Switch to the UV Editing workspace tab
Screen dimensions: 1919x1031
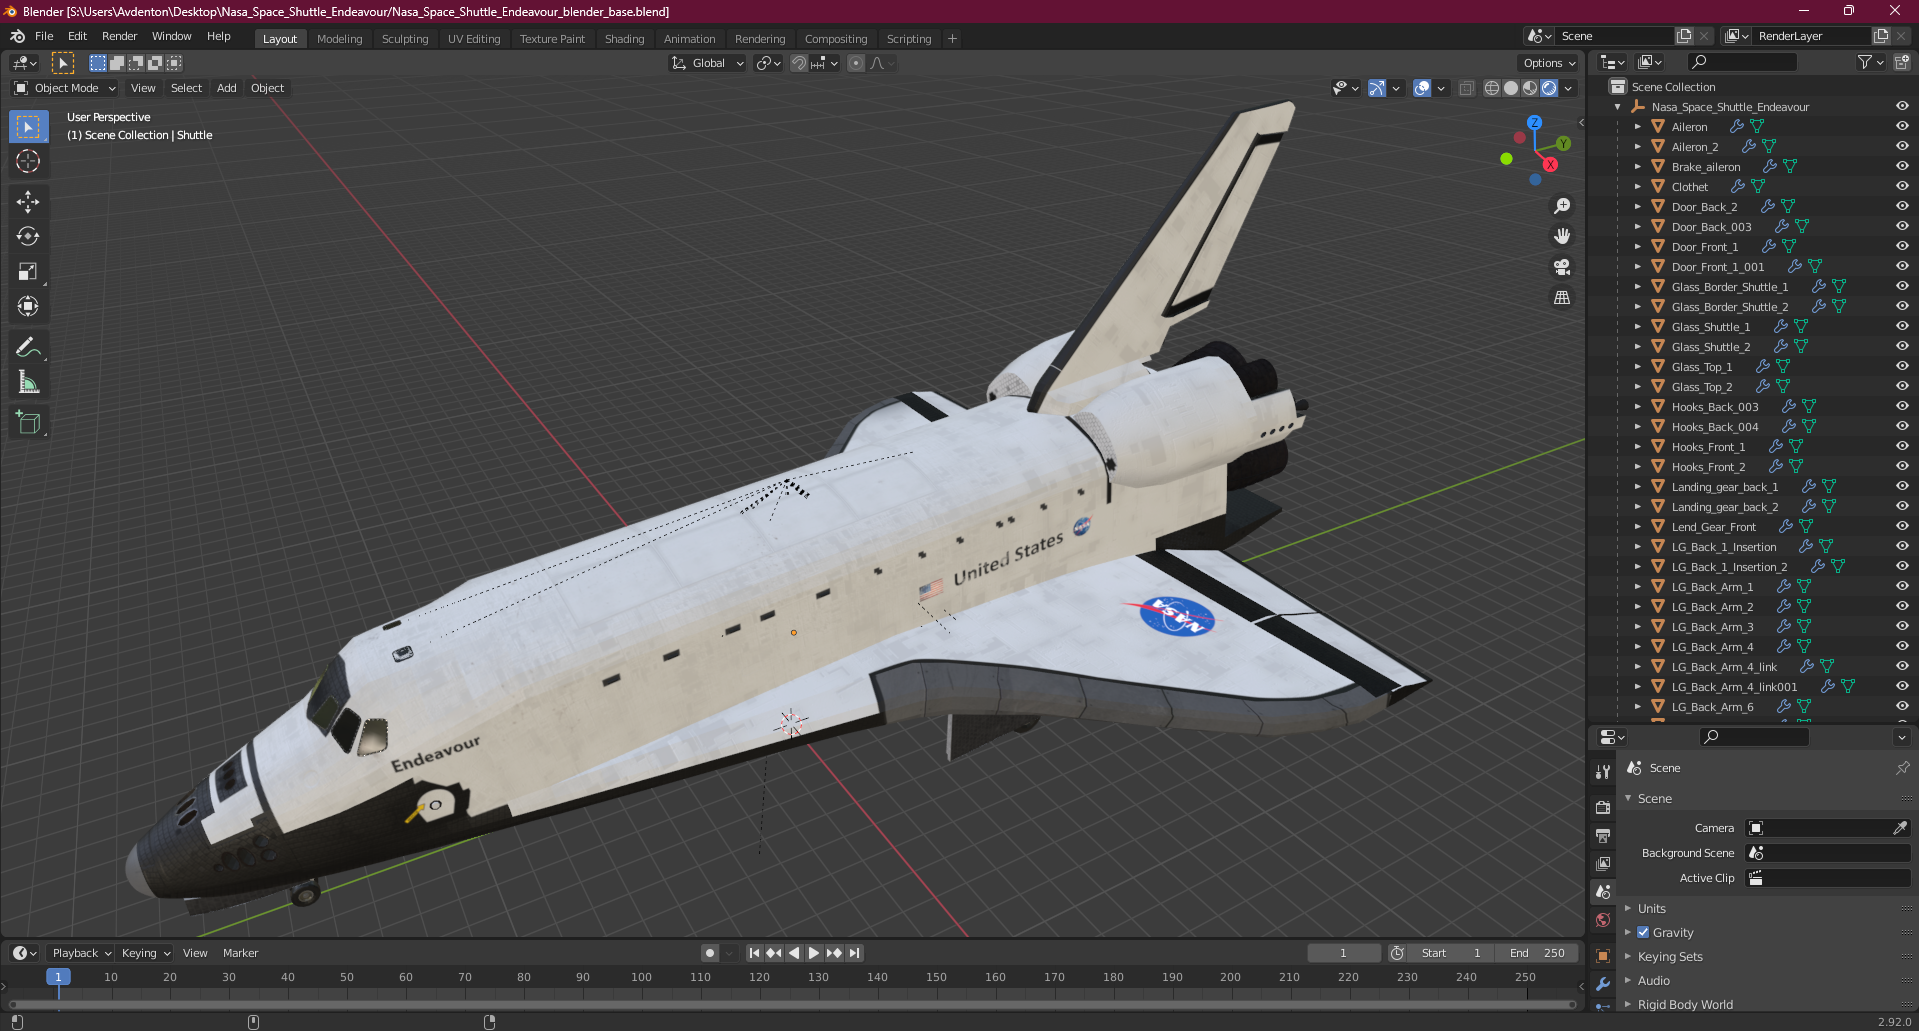coord(474,39)
